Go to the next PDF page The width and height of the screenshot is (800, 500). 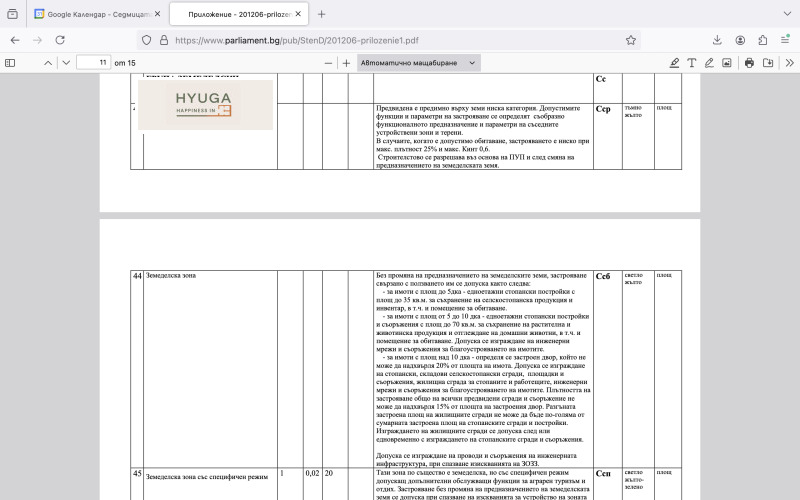click(x=66, y=63)
